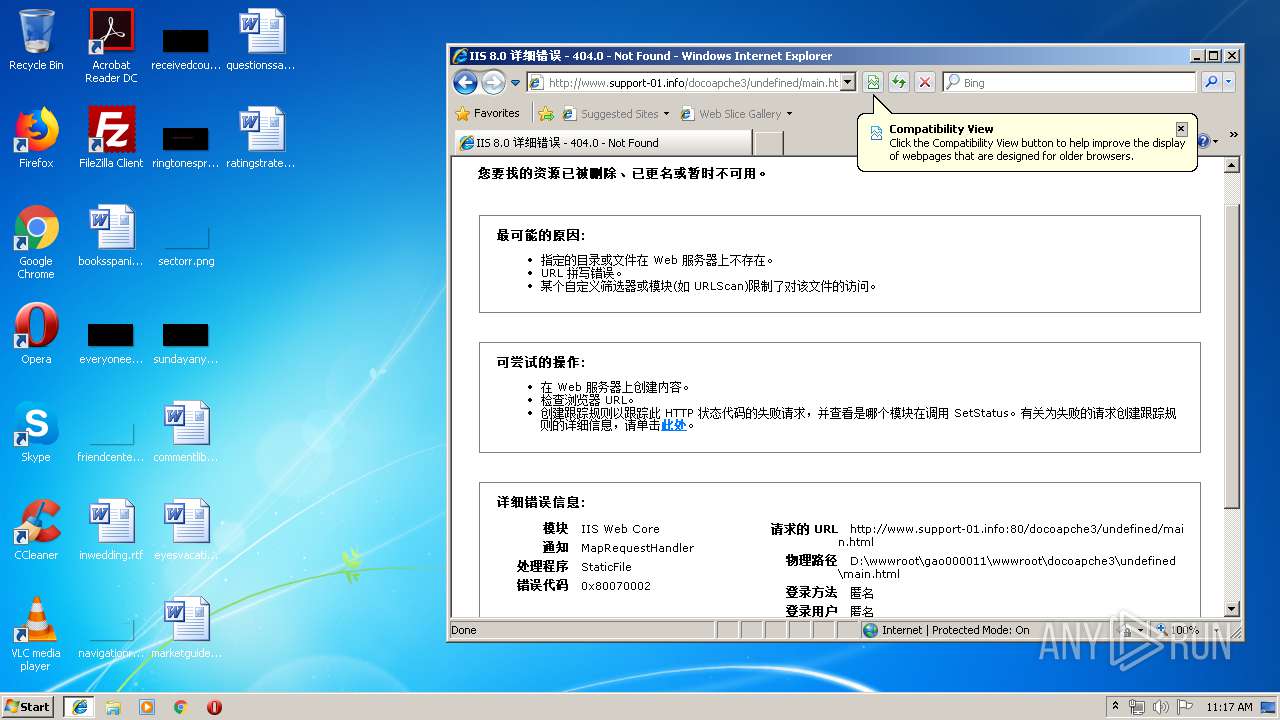
Task: Select the eyesvacati Word document icon
Action: point(186,530)
